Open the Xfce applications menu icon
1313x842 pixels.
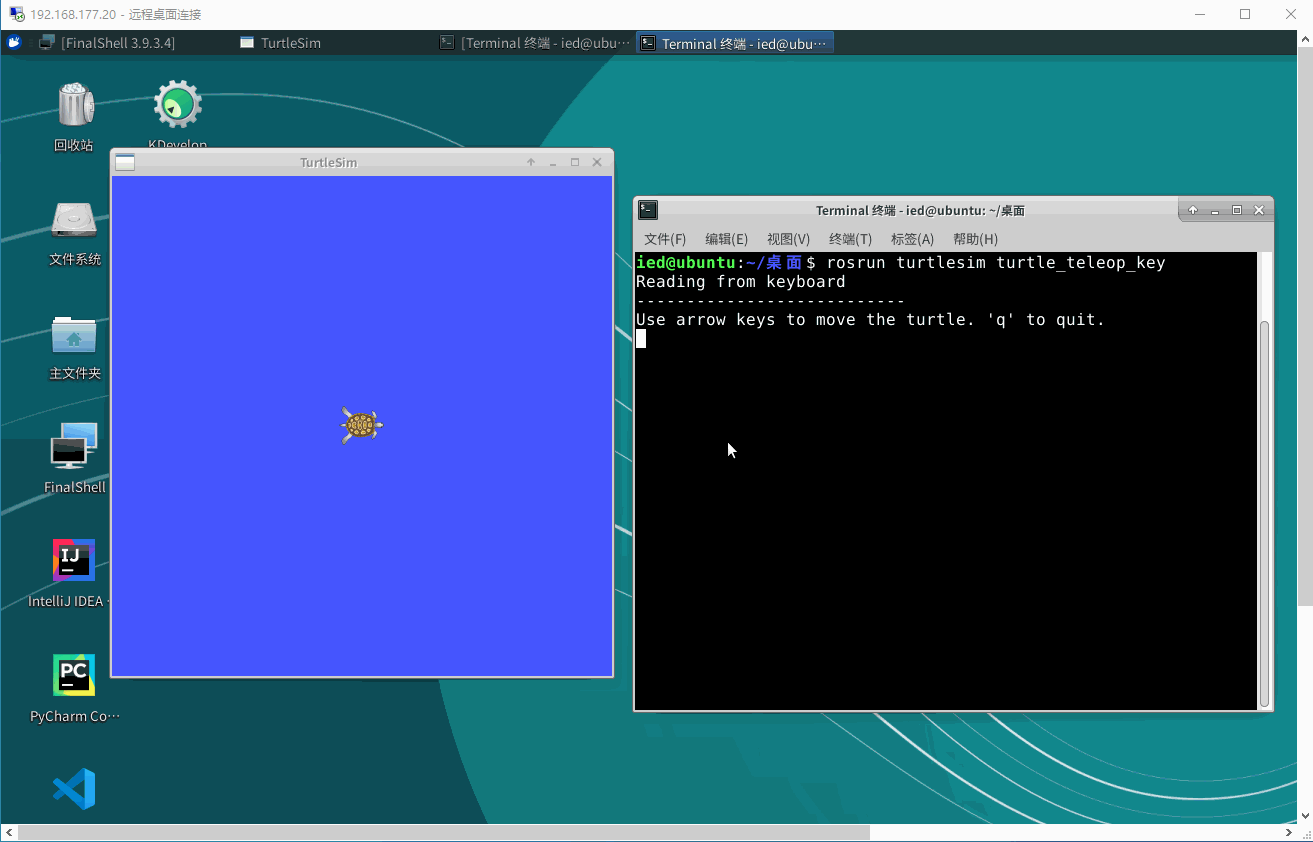click(x=15, y=43)
